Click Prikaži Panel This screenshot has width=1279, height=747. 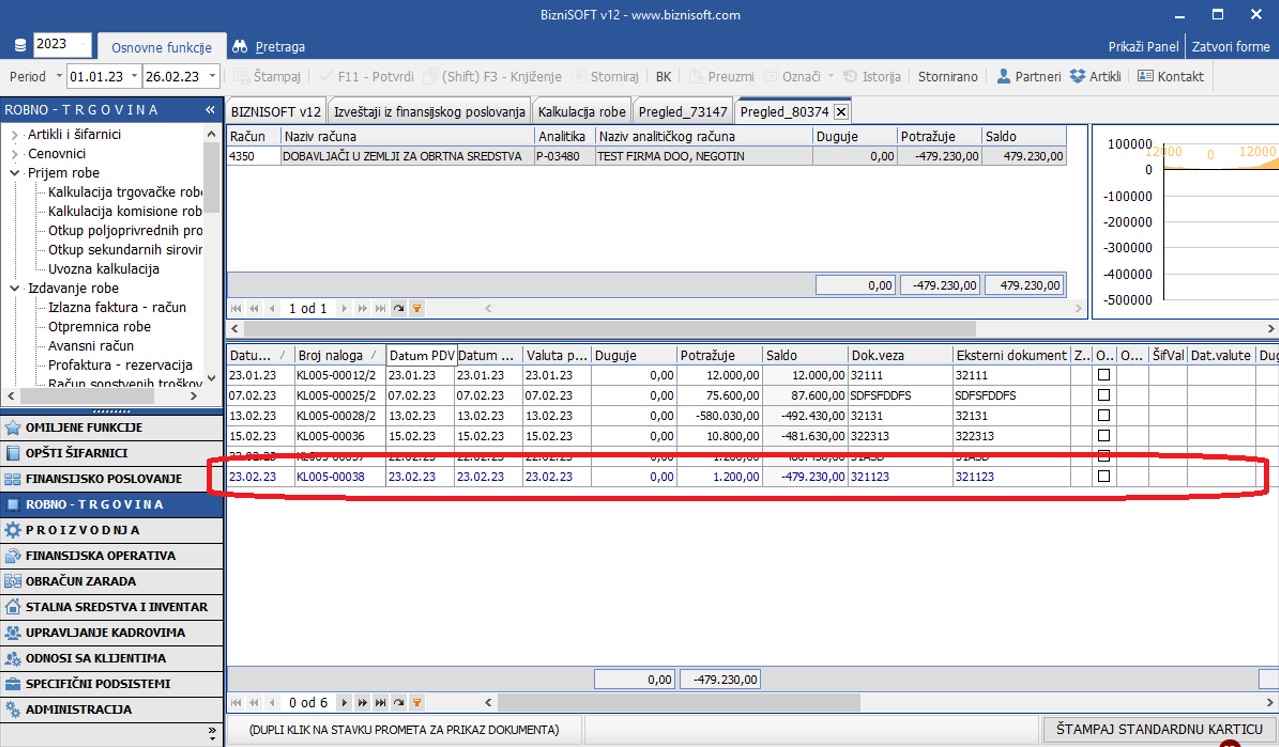1144,46
